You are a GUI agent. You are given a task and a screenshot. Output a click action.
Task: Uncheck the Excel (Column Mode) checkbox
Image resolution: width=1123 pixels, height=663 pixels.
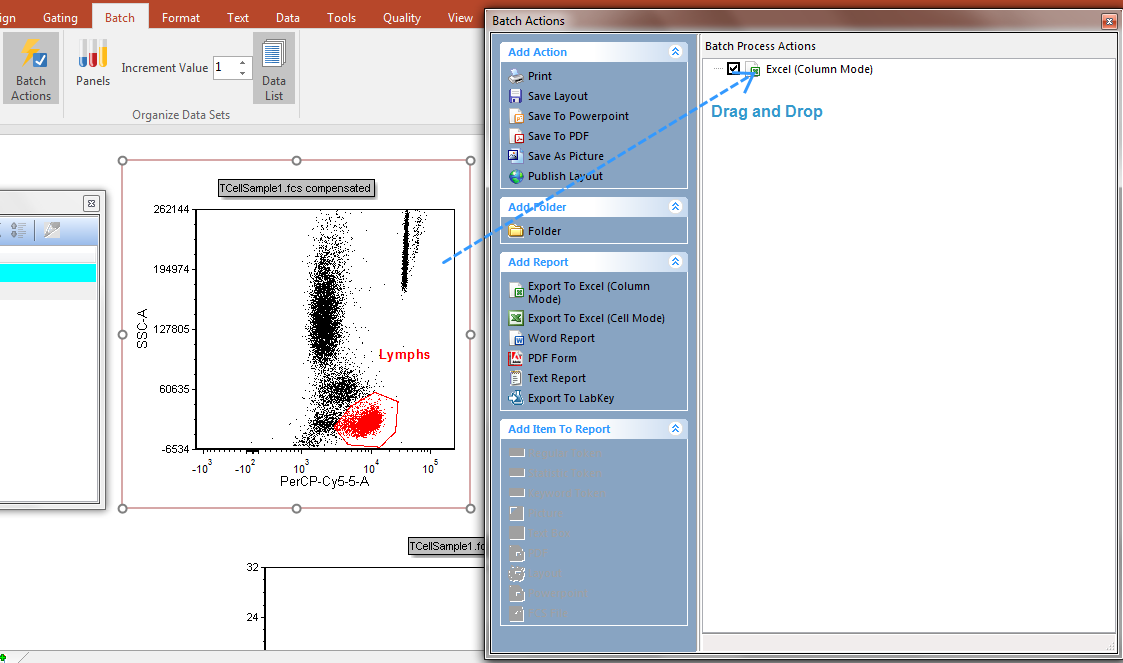[x=734, y=69]
